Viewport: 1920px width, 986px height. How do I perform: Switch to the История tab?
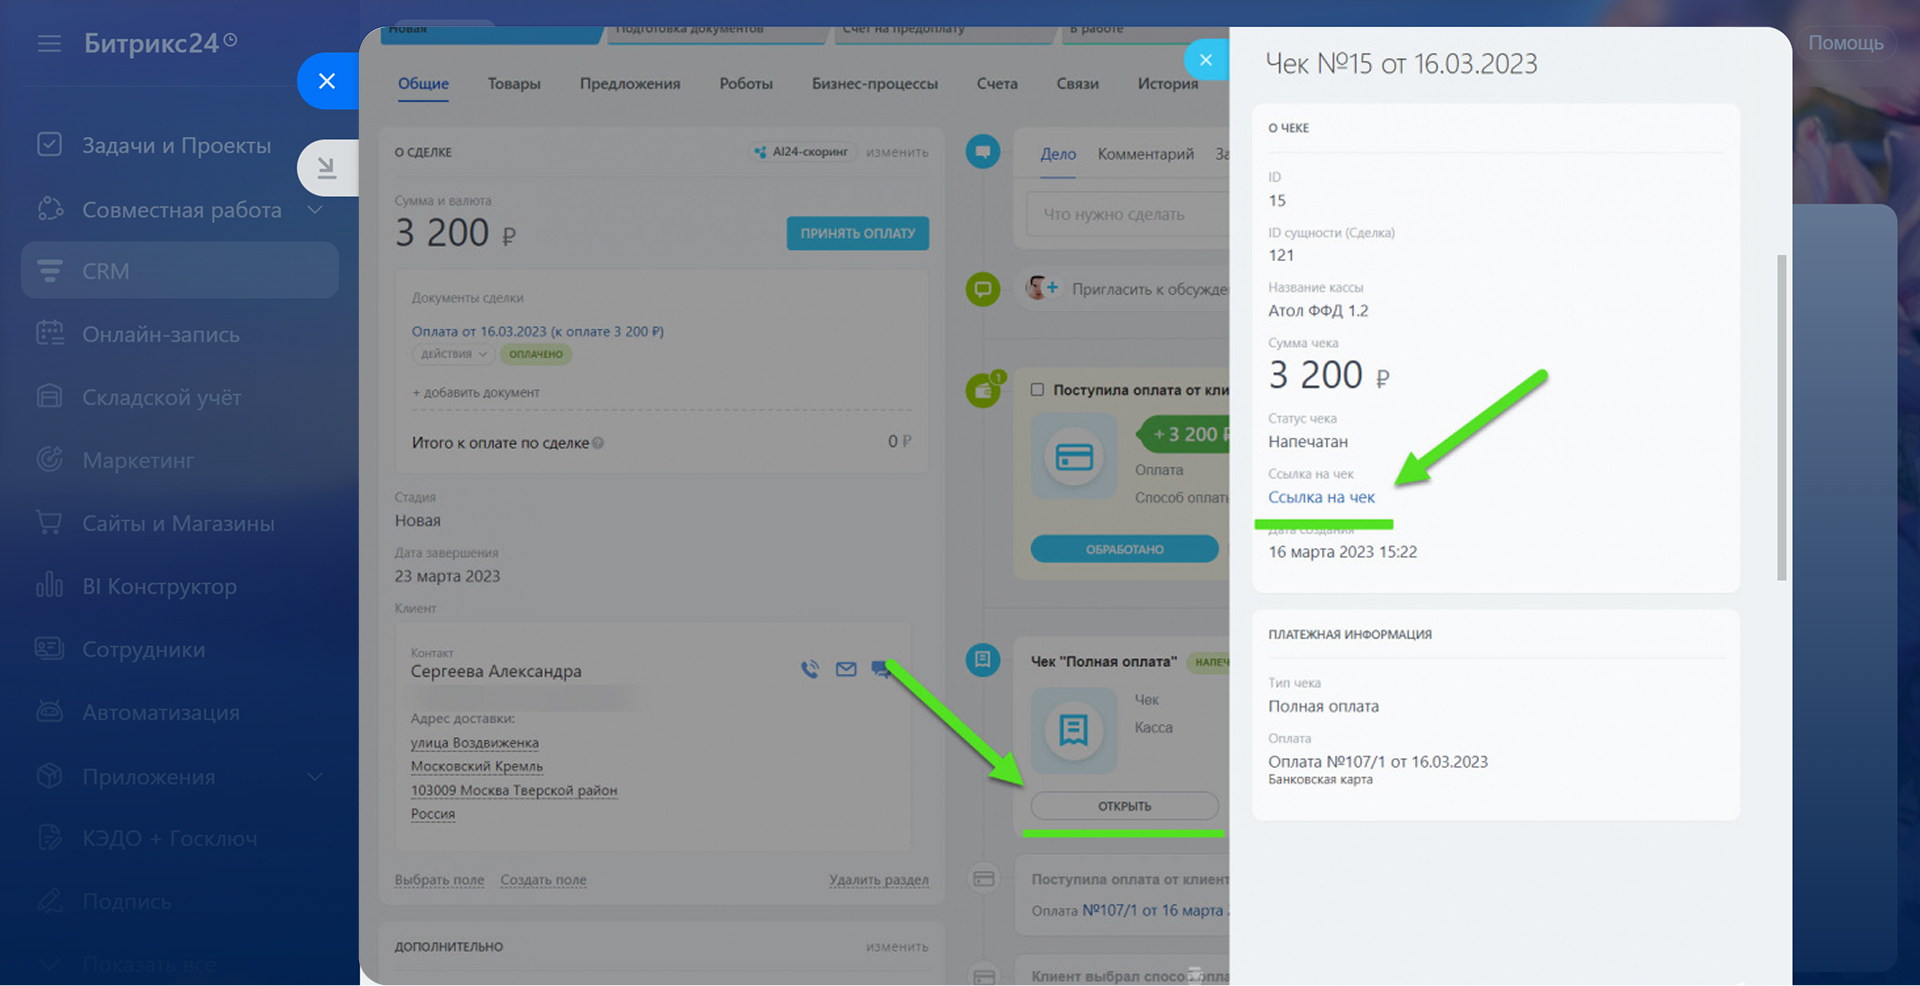coord(1168,84)
